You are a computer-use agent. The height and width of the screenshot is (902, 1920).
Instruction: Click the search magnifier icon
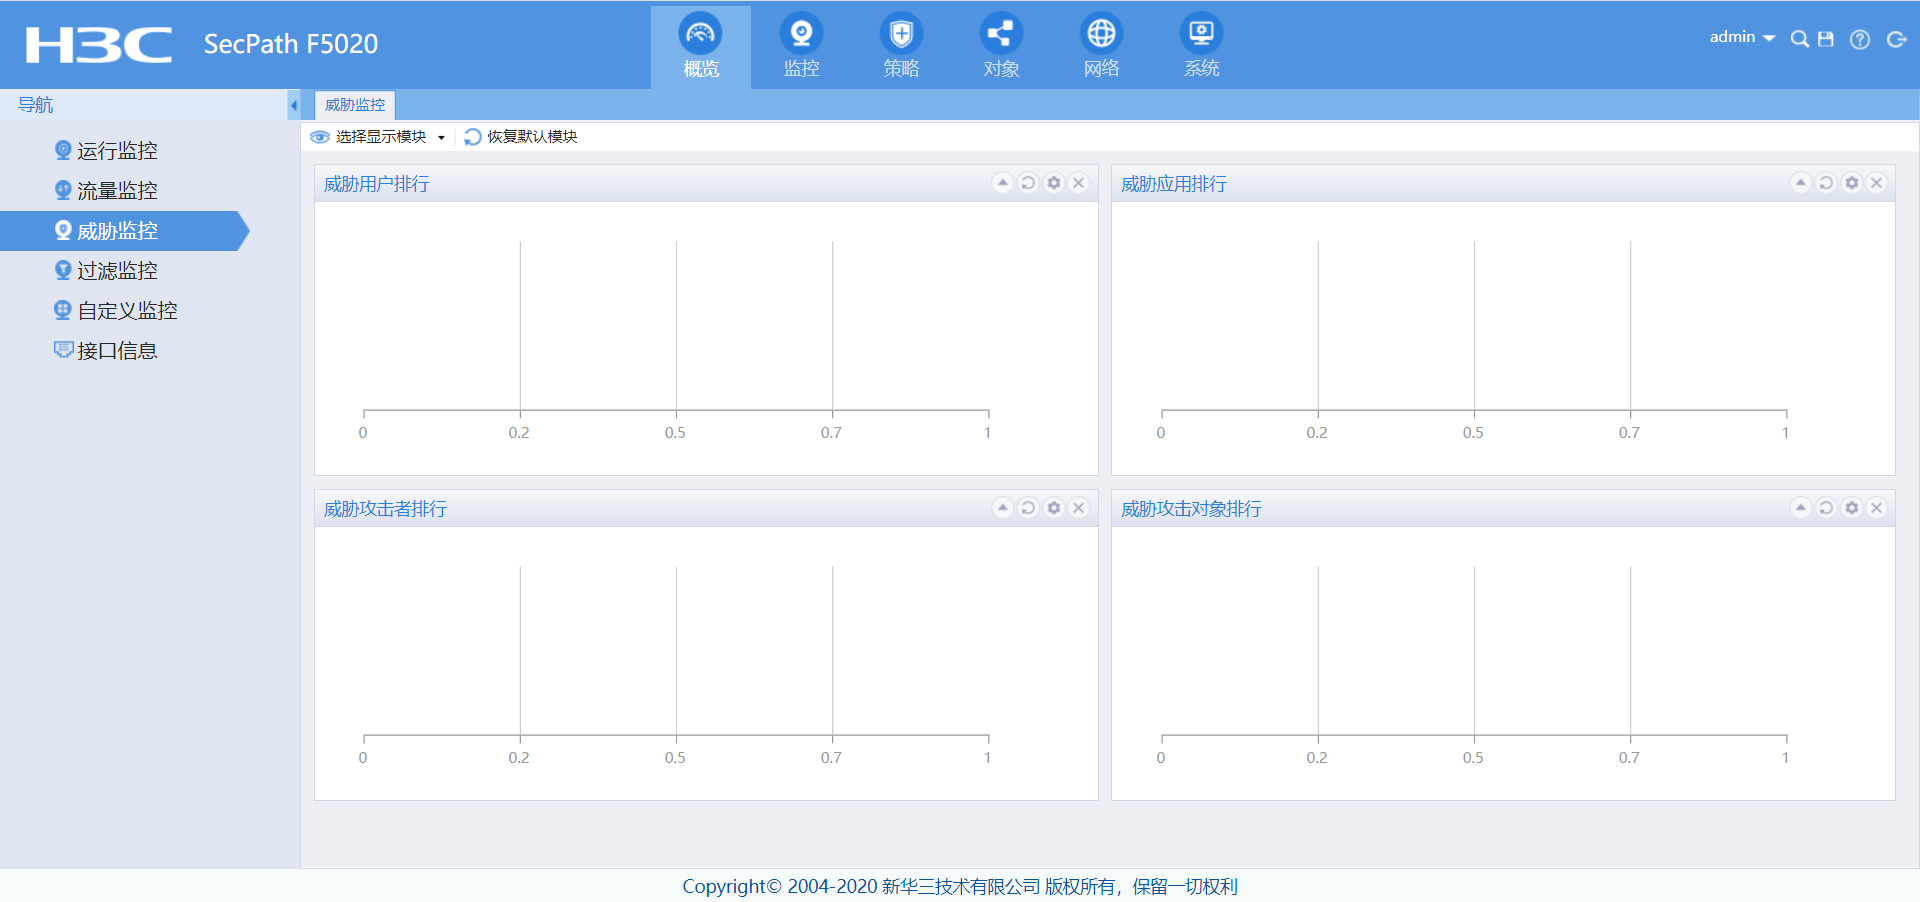point(1799,39)
